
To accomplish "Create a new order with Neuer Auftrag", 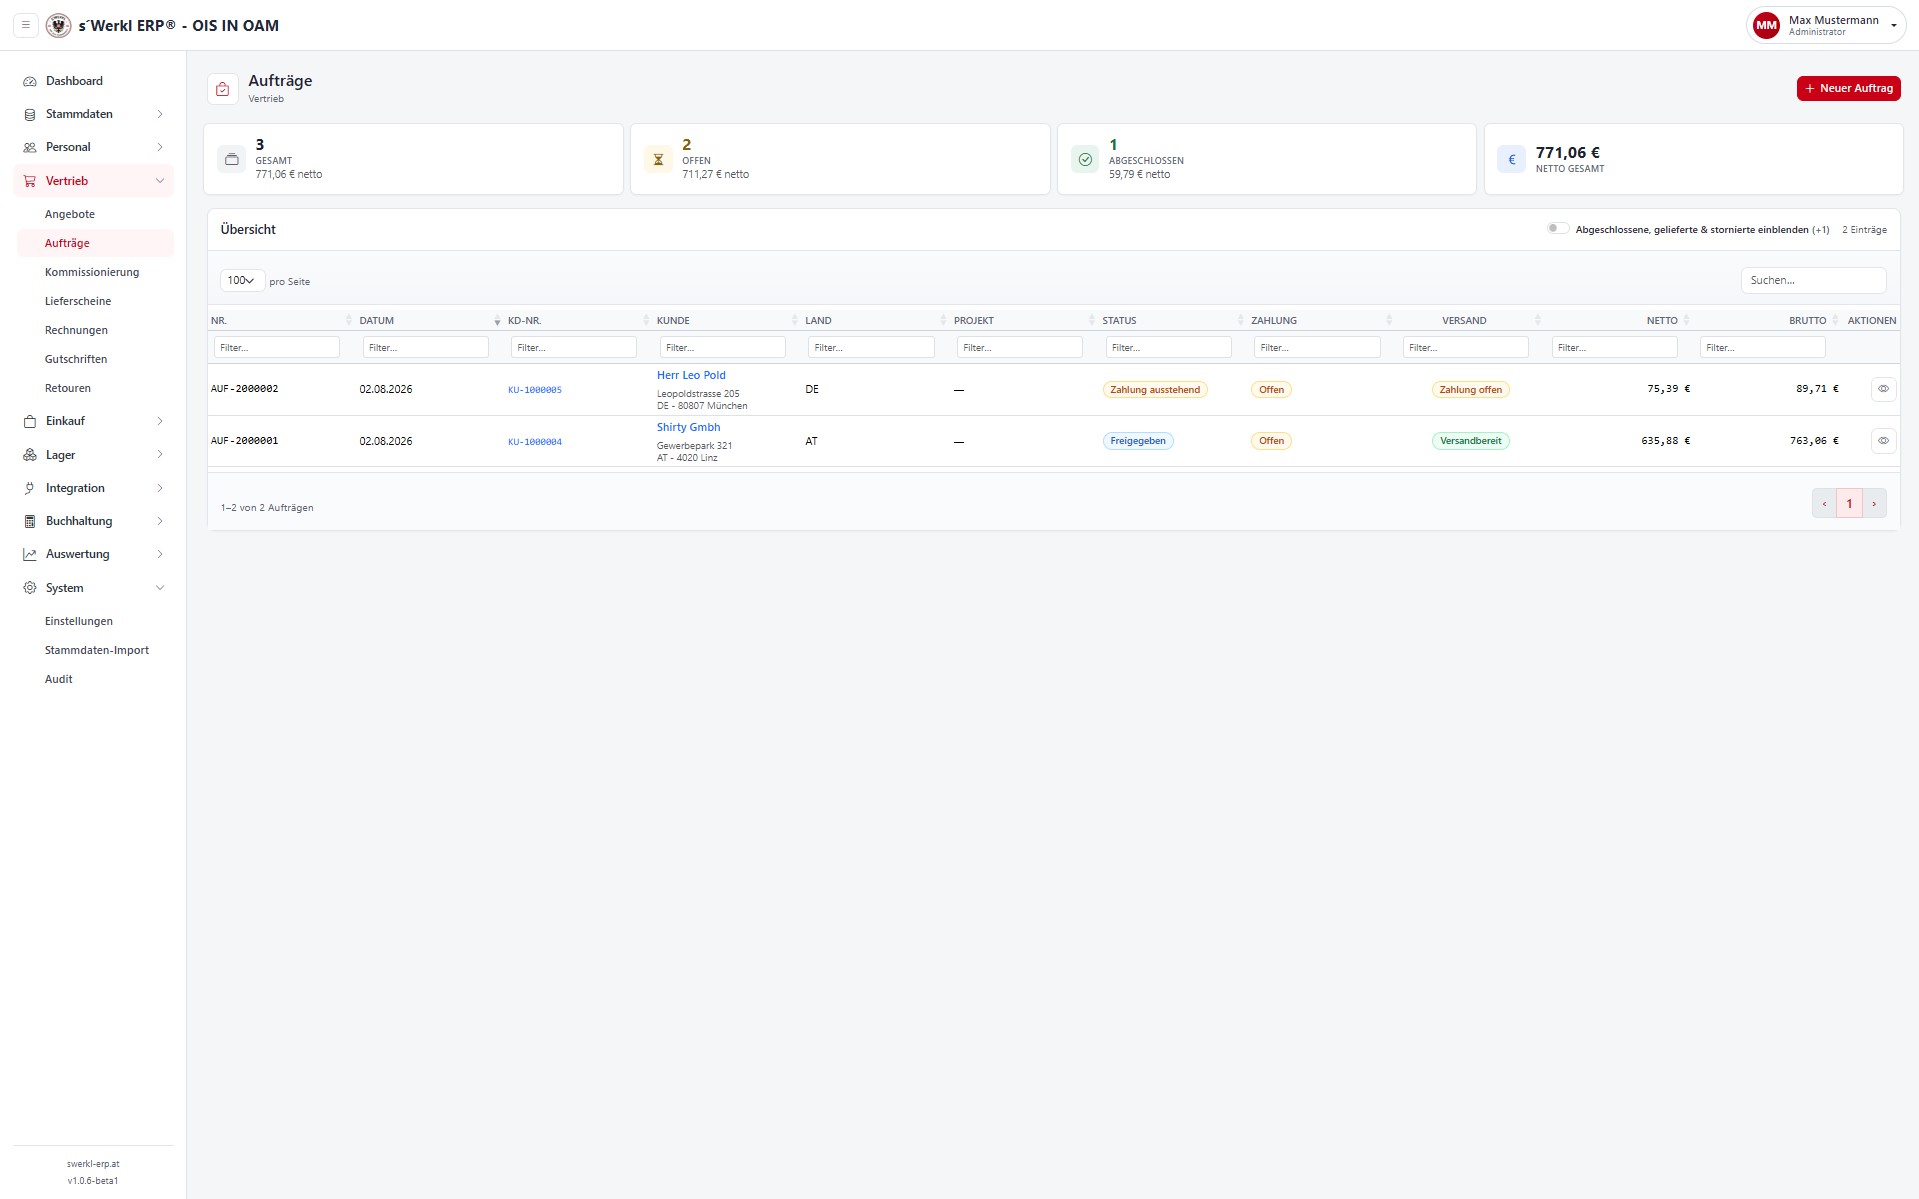I will tap(1848, 88).
